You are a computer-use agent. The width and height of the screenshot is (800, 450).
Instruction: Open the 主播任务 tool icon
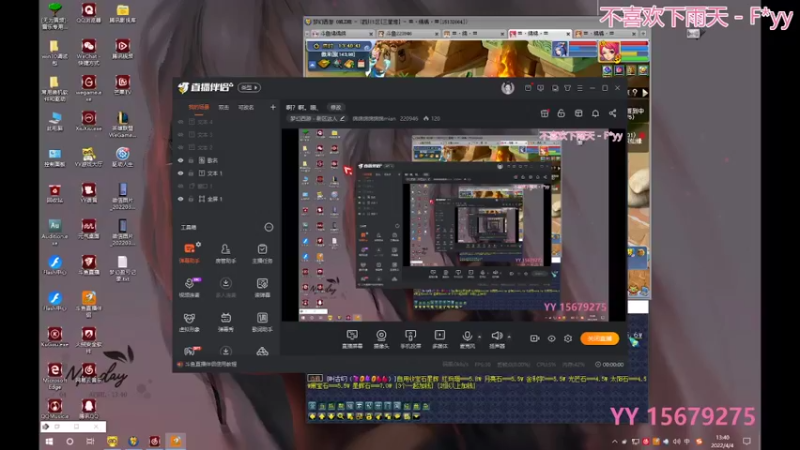pos(262,253)
